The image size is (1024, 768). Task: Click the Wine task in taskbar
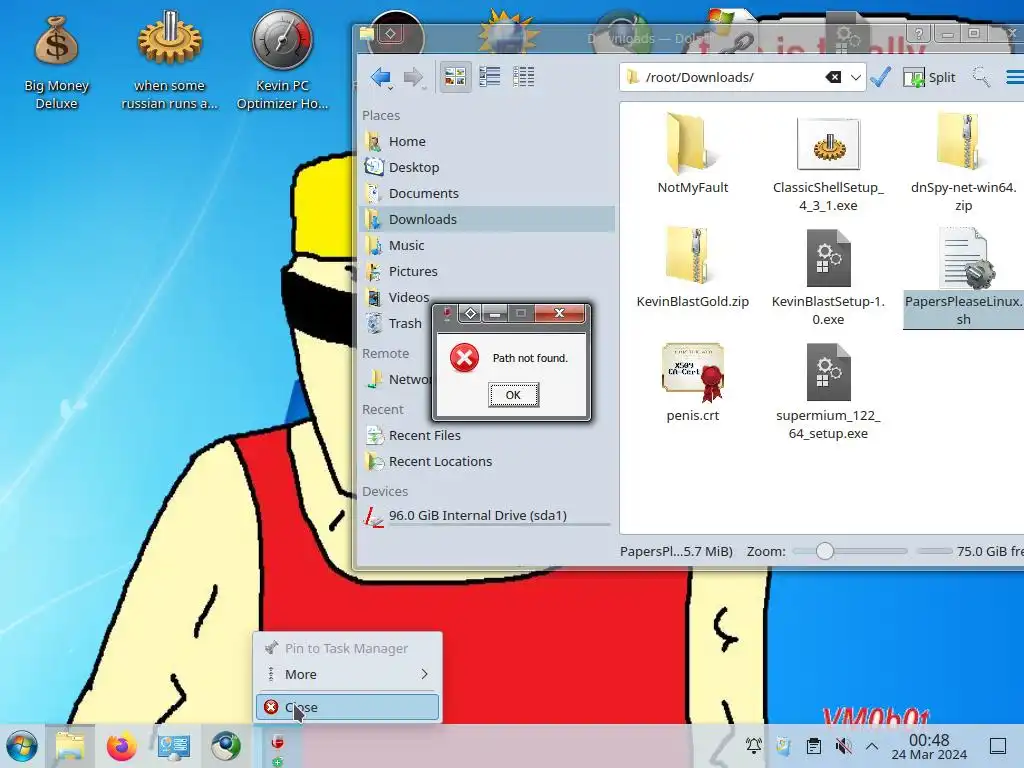tap(278, 746)
